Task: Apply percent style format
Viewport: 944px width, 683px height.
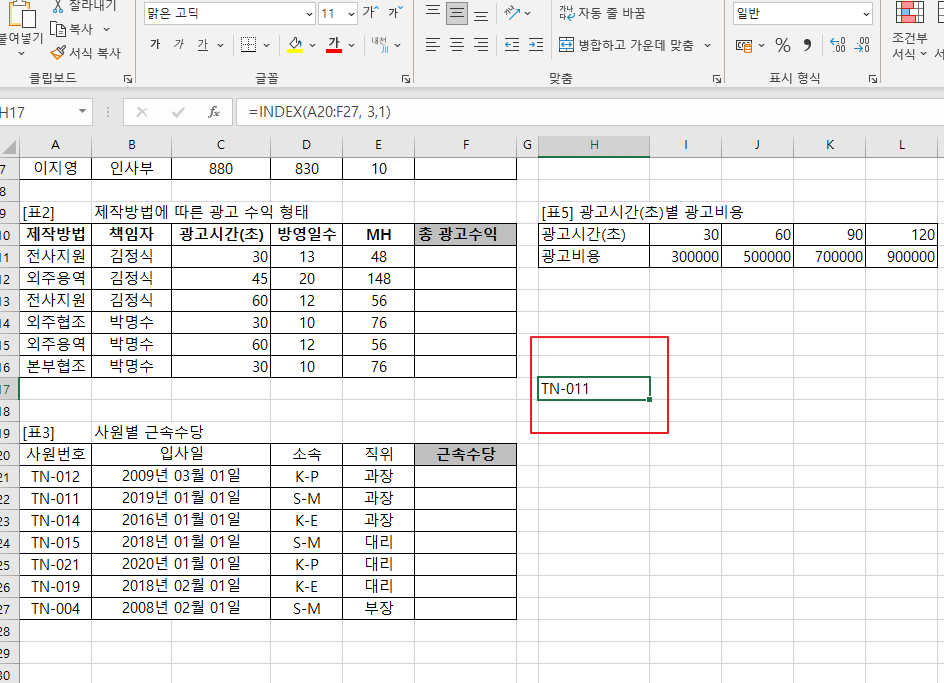Action: coord(783,45)
